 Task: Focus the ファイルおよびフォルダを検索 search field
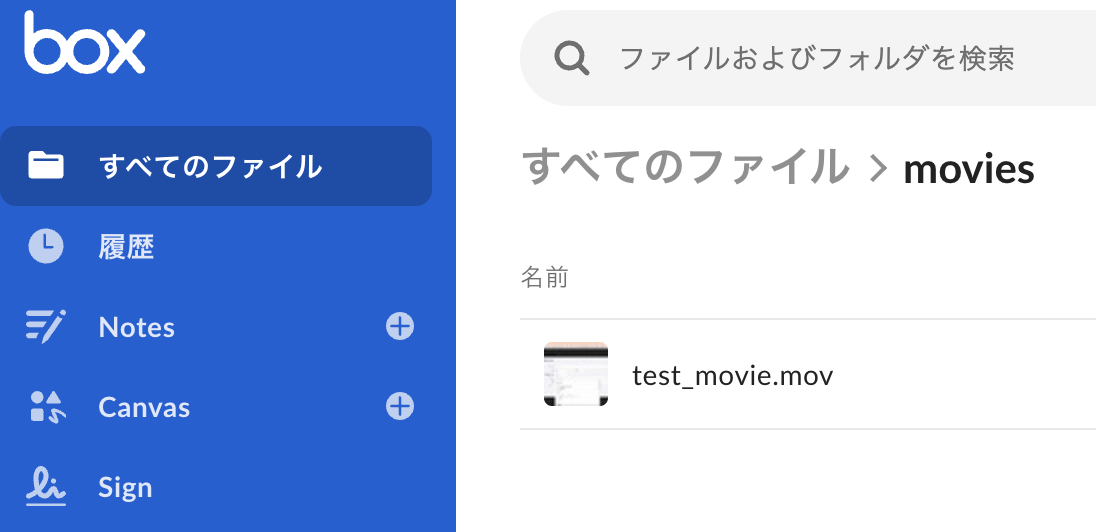808,58
